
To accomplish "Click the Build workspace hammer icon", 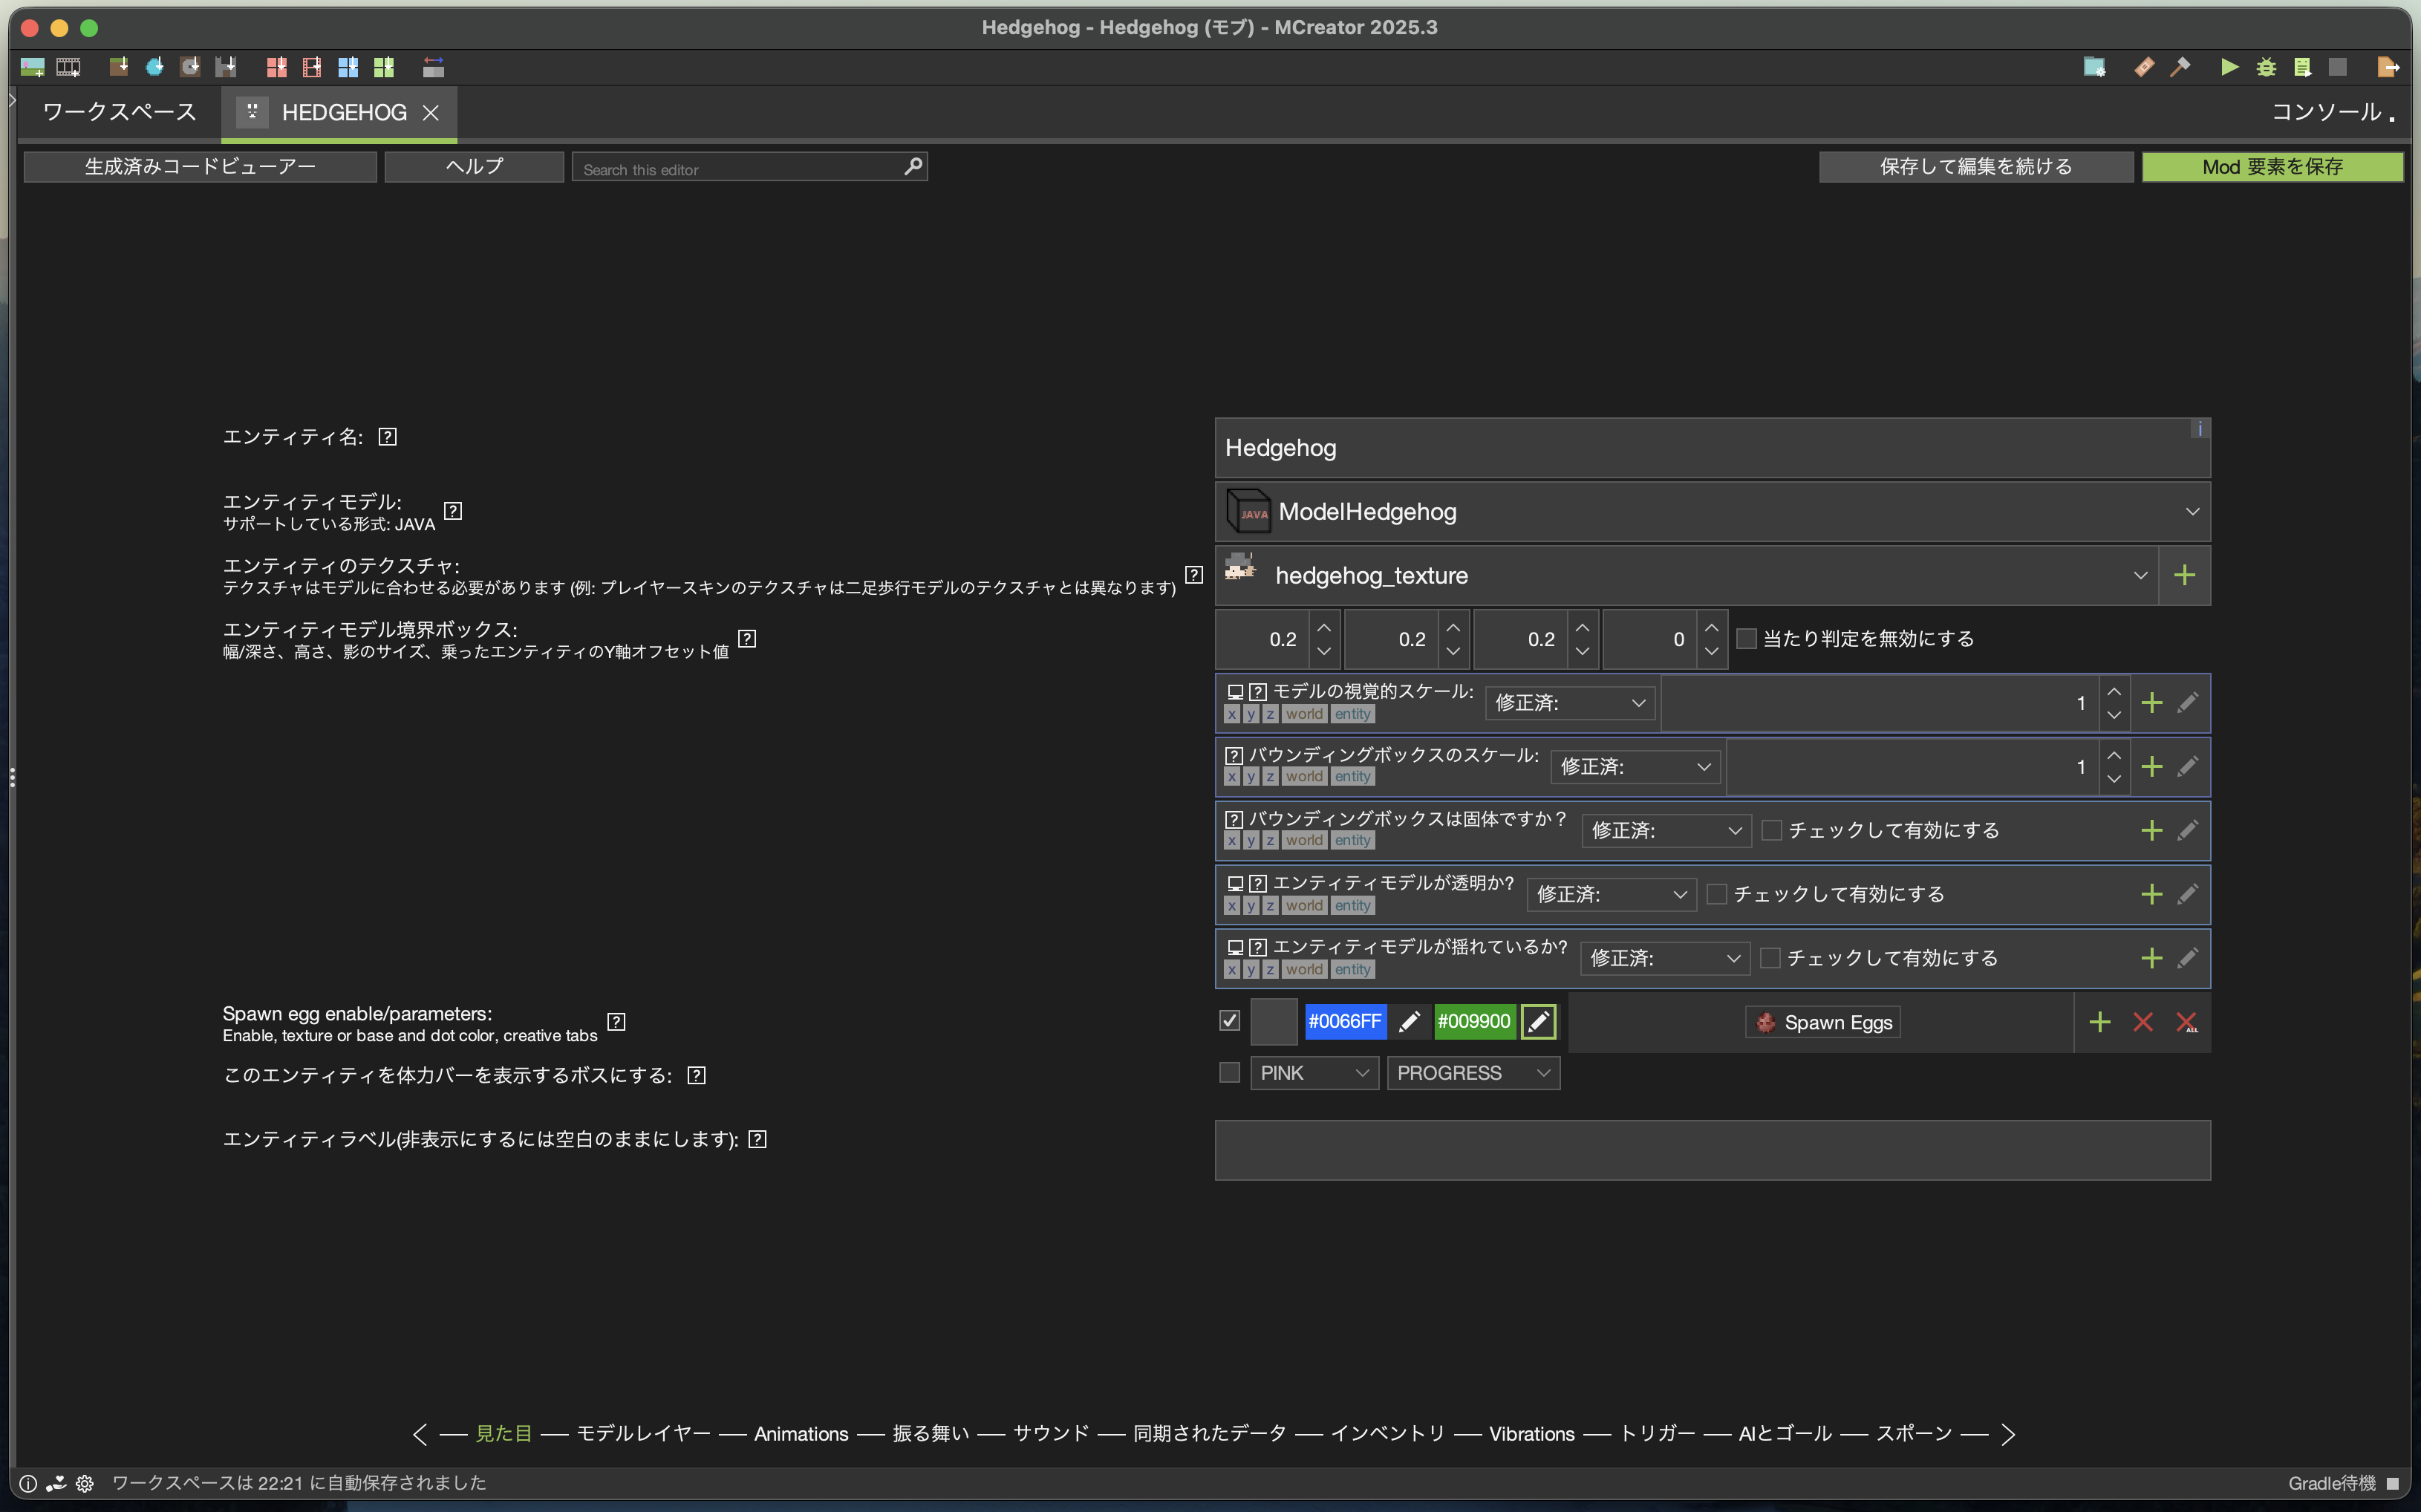I will coord(2180,67).
